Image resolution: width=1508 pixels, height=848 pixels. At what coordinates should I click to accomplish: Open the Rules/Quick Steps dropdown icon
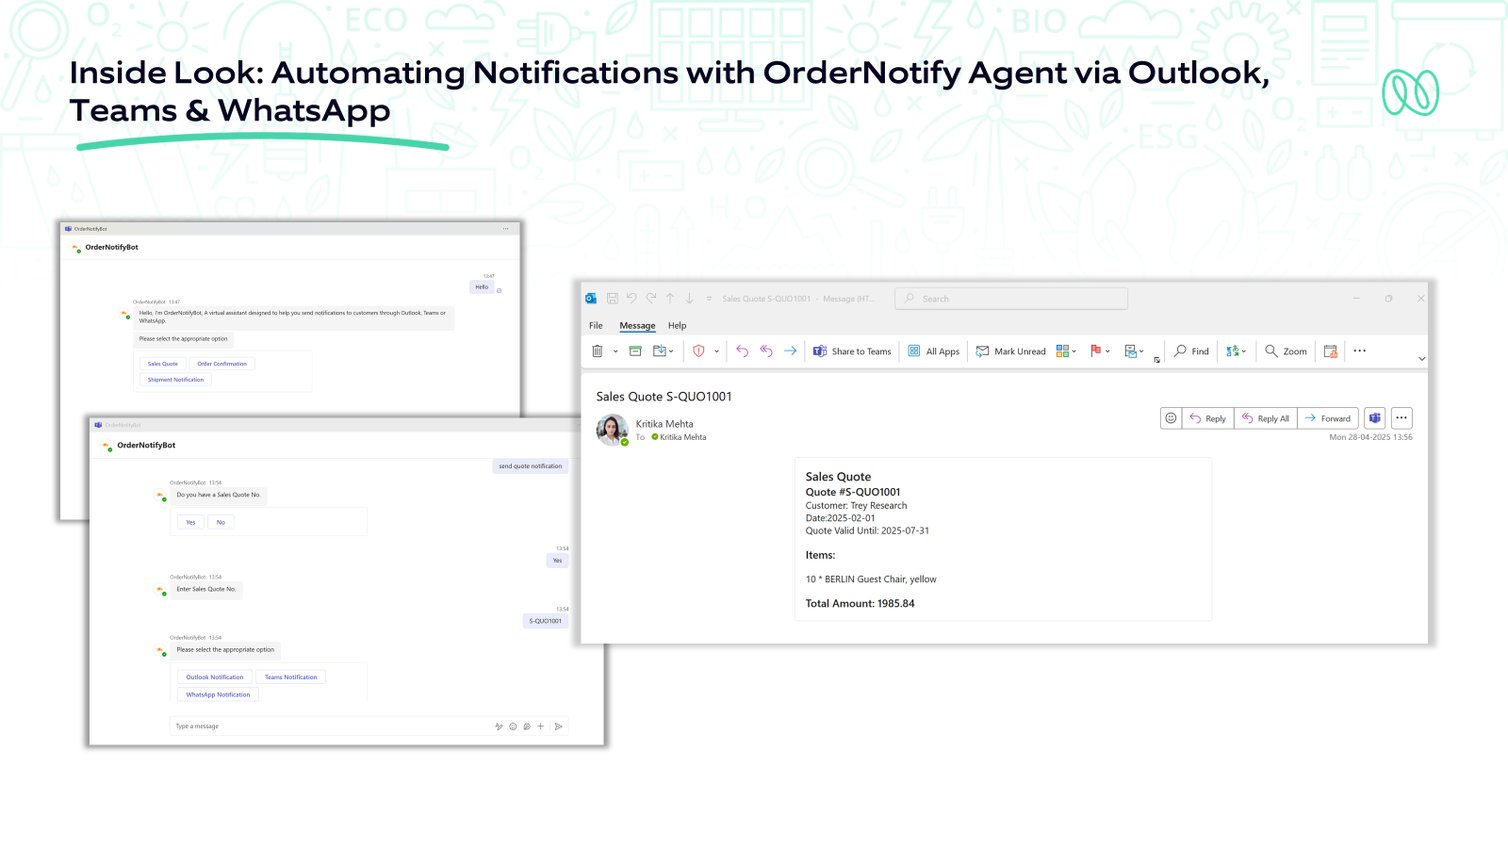tap(1134, 351)
